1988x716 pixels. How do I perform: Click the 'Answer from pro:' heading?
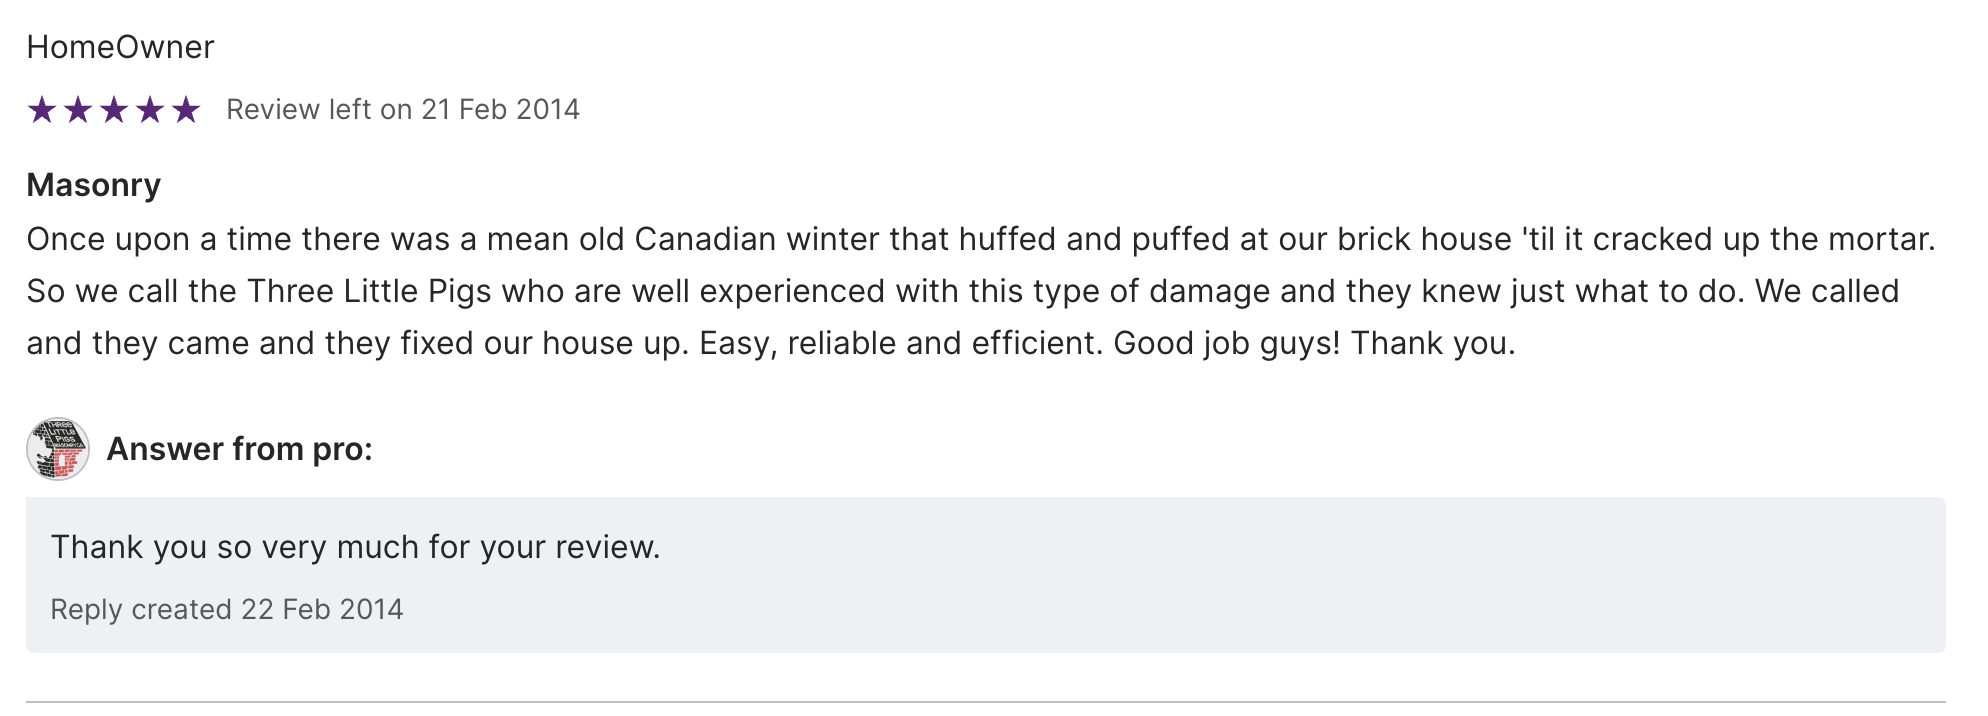pos(239,449)
